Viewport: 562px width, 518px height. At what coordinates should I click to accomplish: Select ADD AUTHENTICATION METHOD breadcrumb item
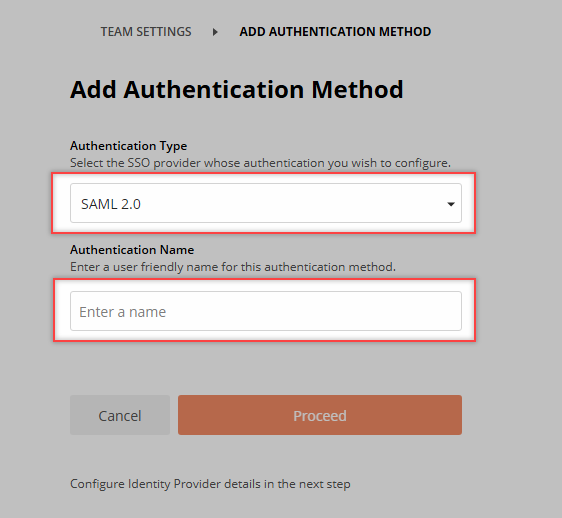click(x=335, y=32)
